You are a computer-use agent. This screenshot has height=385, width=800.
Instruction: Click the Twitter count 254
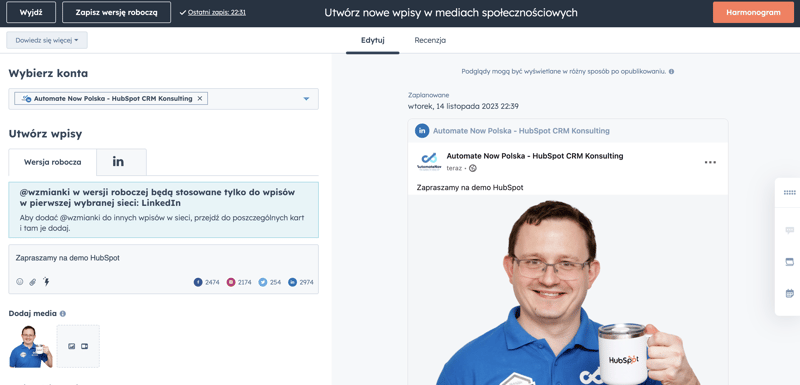(x=276, y=282)
